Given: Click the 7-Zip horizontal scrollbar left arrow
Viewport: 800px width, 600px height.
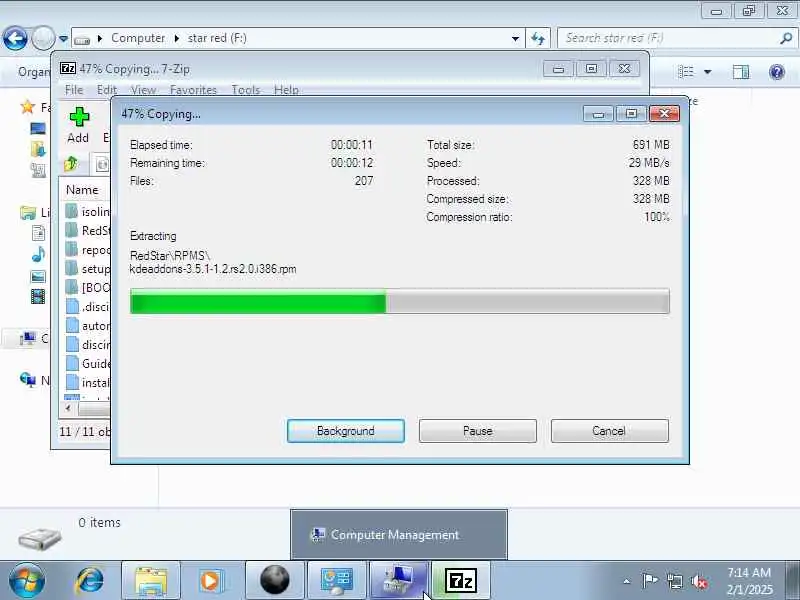Looking at the screenshot, I should coord(68,408).
